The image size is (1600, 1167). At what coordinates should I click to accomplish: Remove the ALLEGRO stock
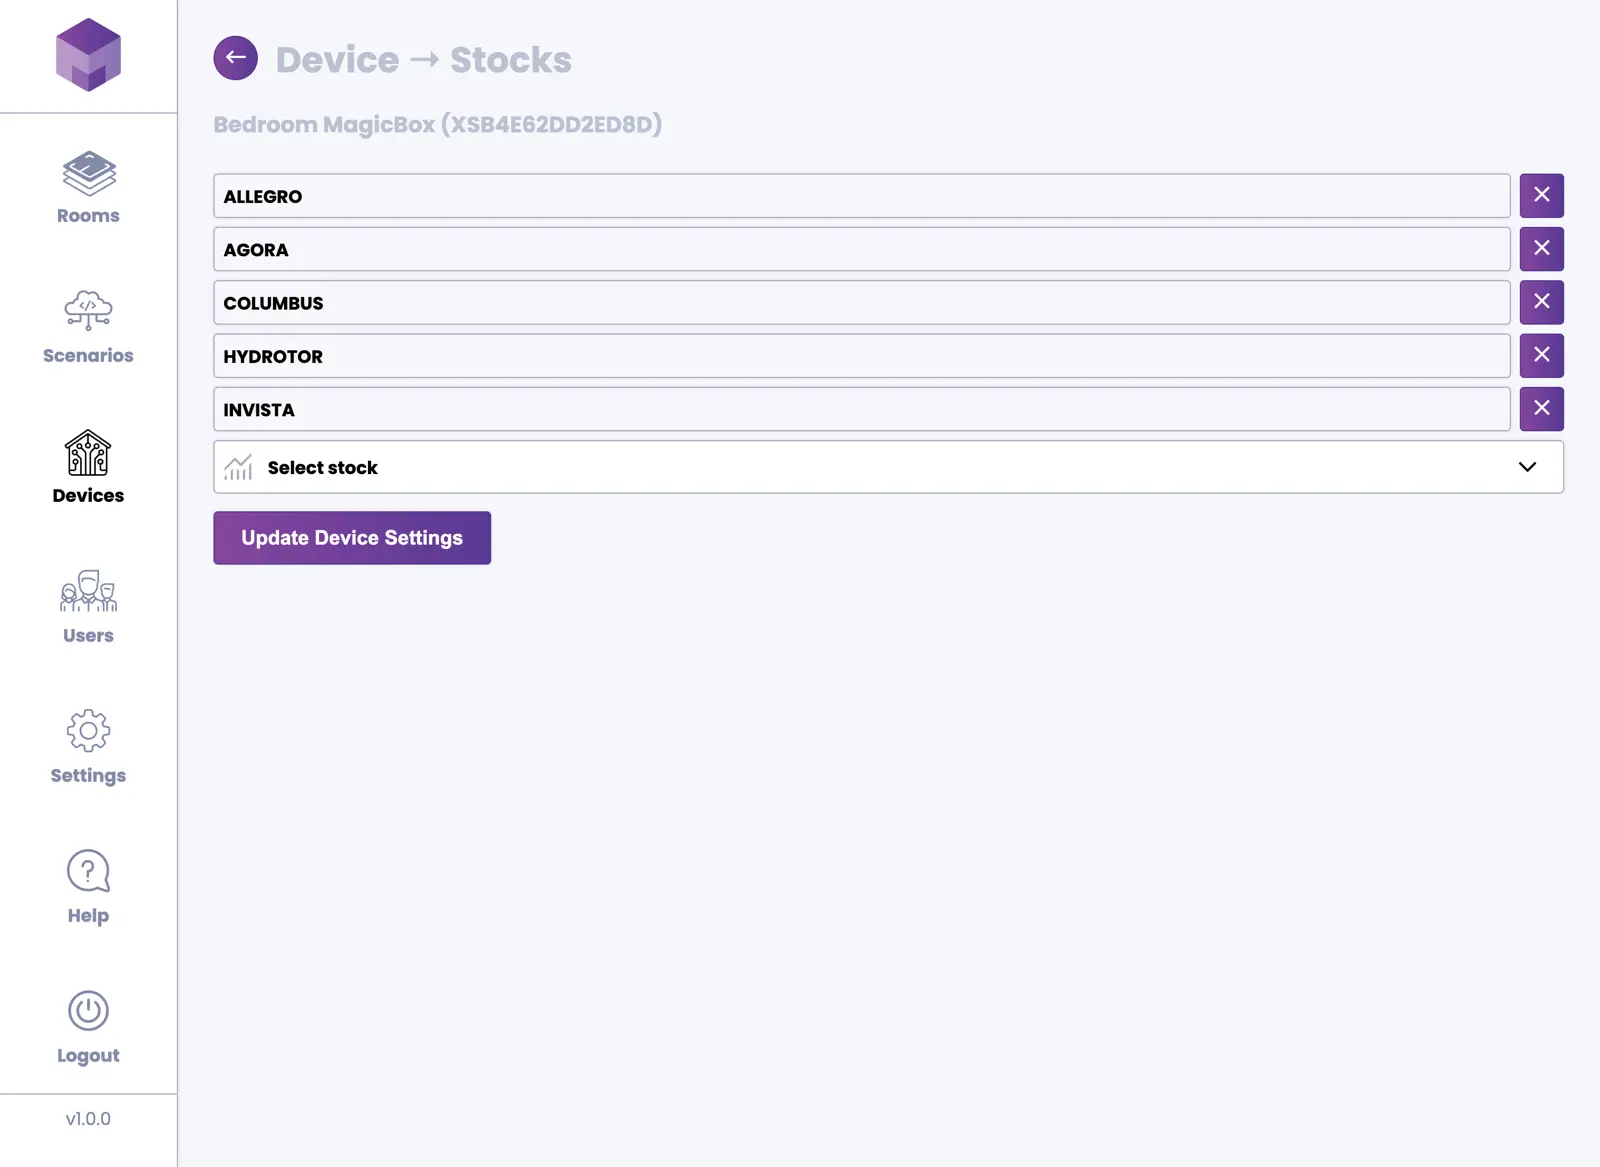(x=1541, y=196)
